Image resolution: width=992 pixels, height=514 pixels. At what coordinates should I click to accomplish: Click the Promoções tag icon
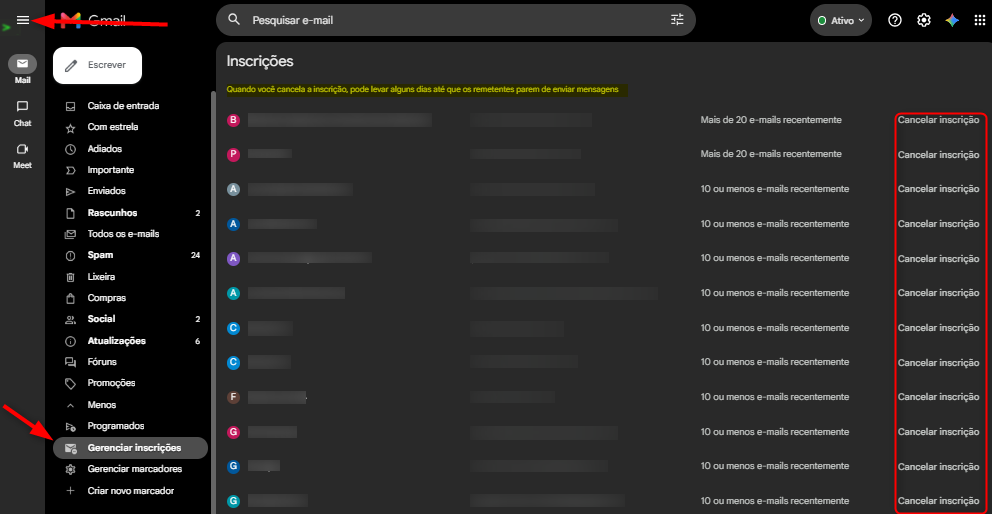[70, 384]
